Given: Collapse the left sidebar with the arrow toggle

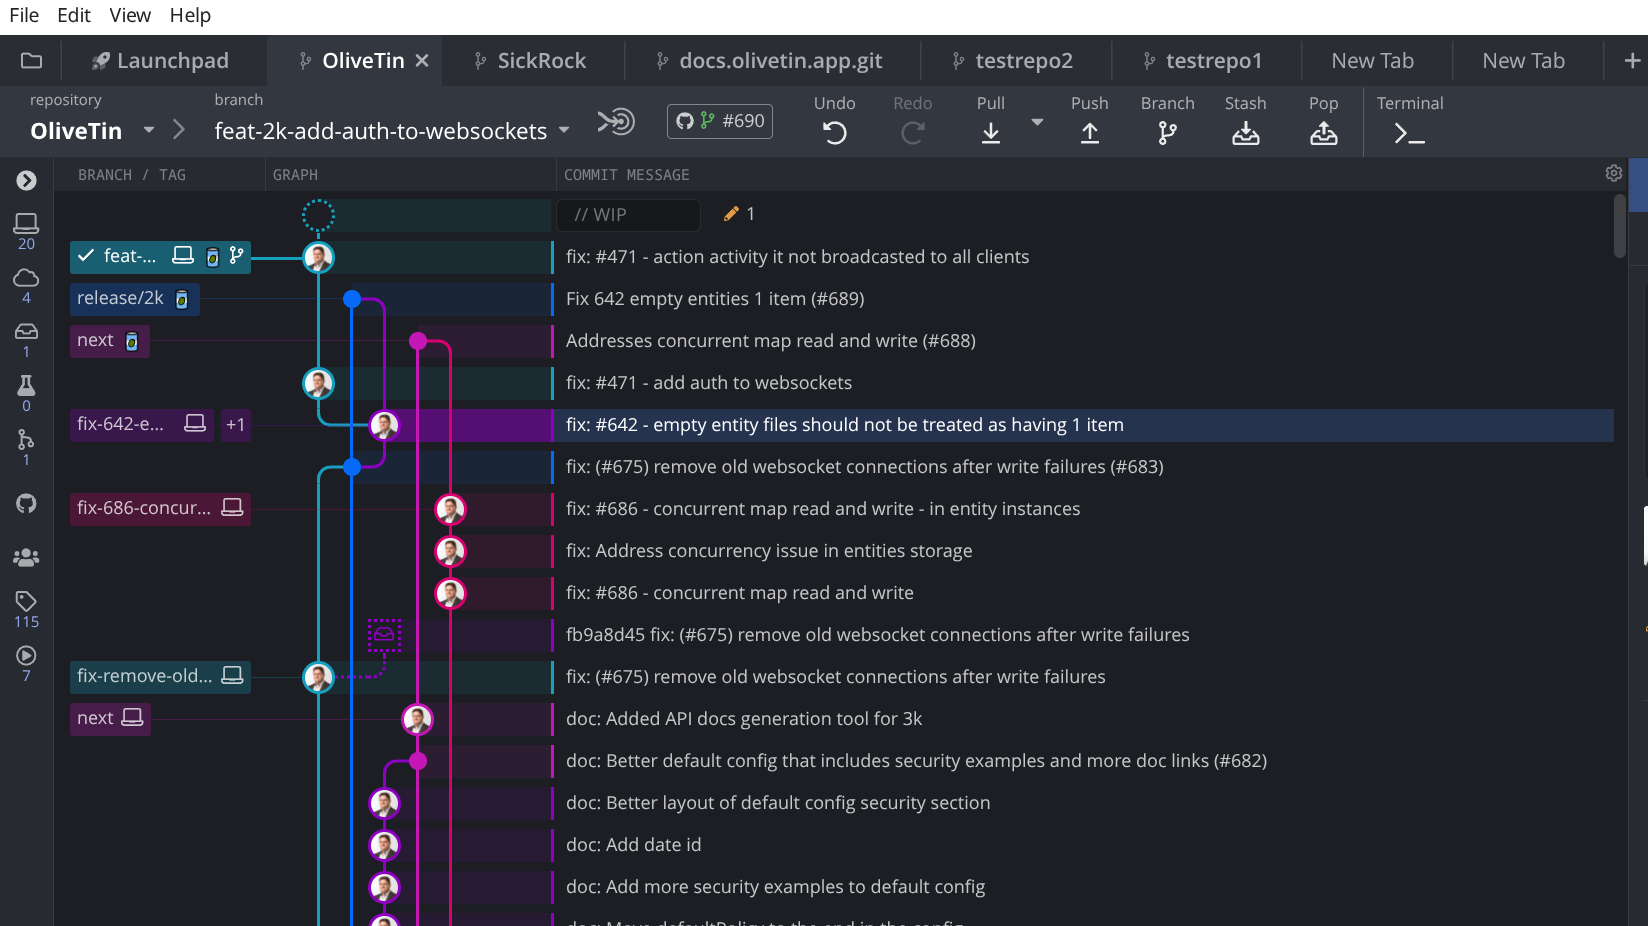Looking at the screenshot, I should click(26, 180).
